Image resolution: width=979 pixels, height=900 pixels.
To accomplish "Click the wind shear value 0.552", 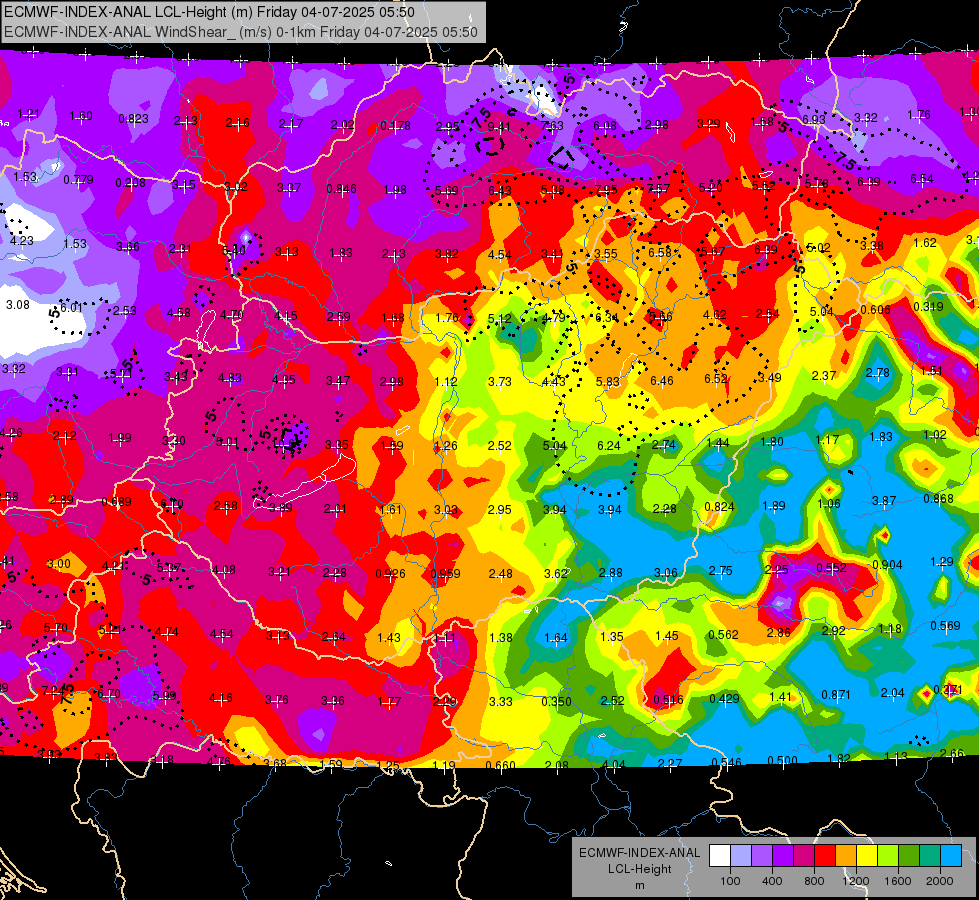I will click(832, 567).
